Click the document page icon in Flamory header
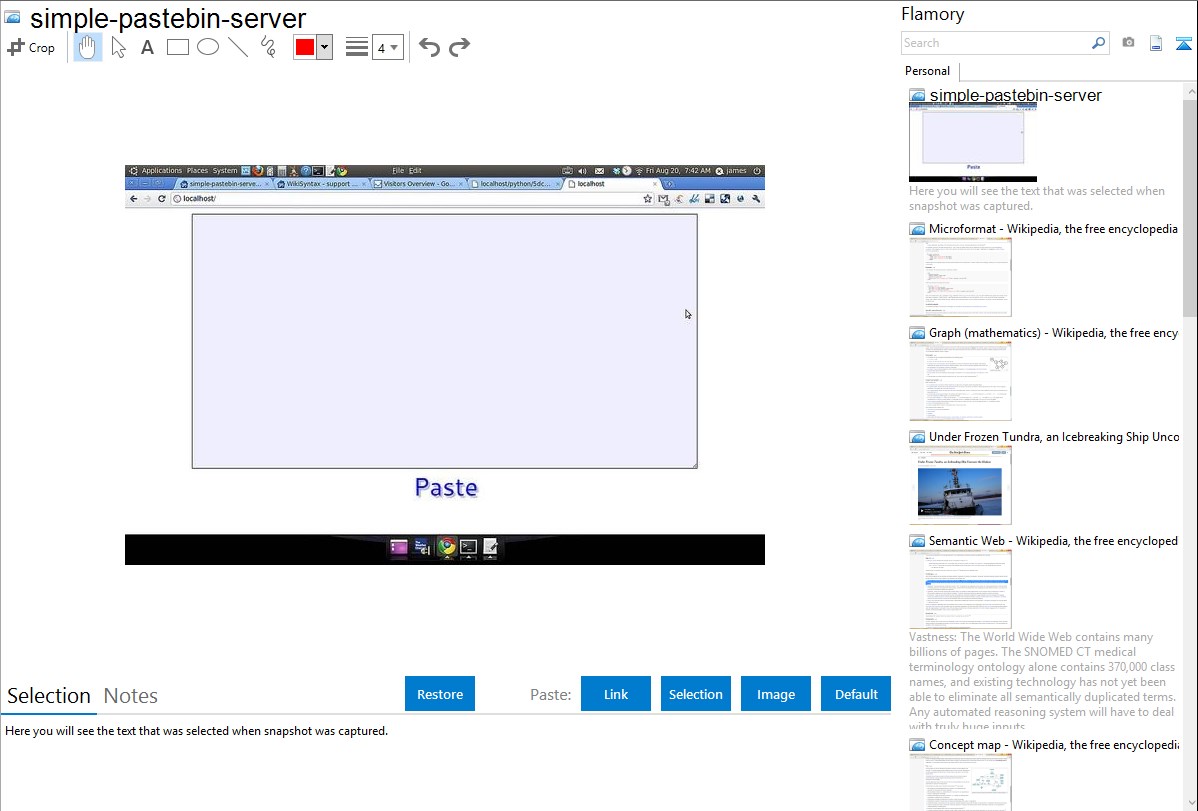The image size is (1198, 811). coord(1156,43)
